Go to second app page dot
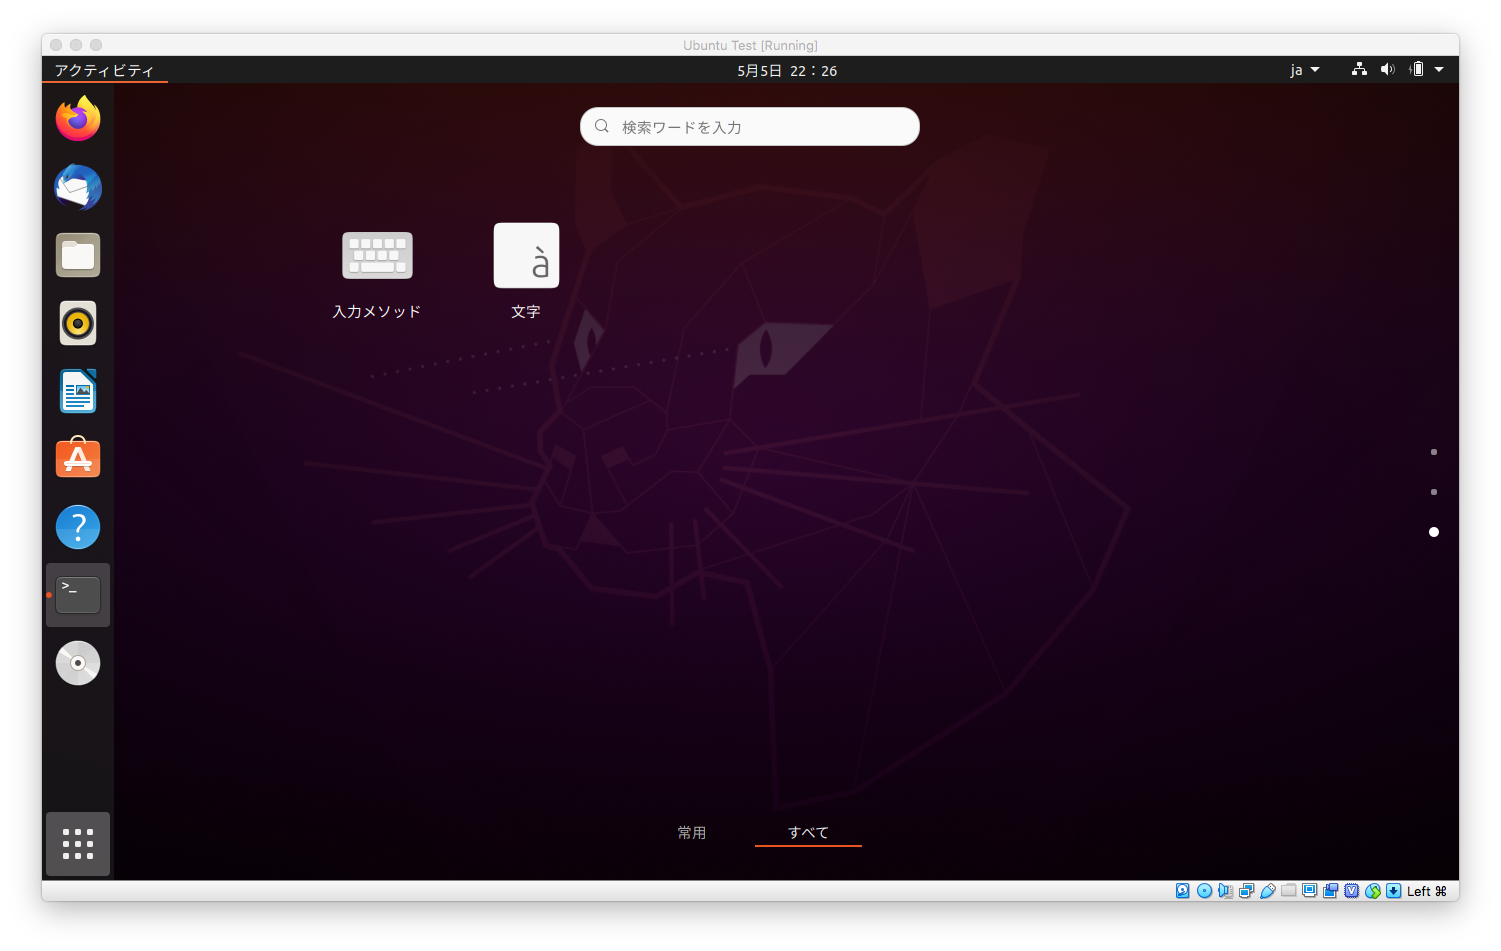Viewport: 1501px width, 951px height. point(1434,492)
